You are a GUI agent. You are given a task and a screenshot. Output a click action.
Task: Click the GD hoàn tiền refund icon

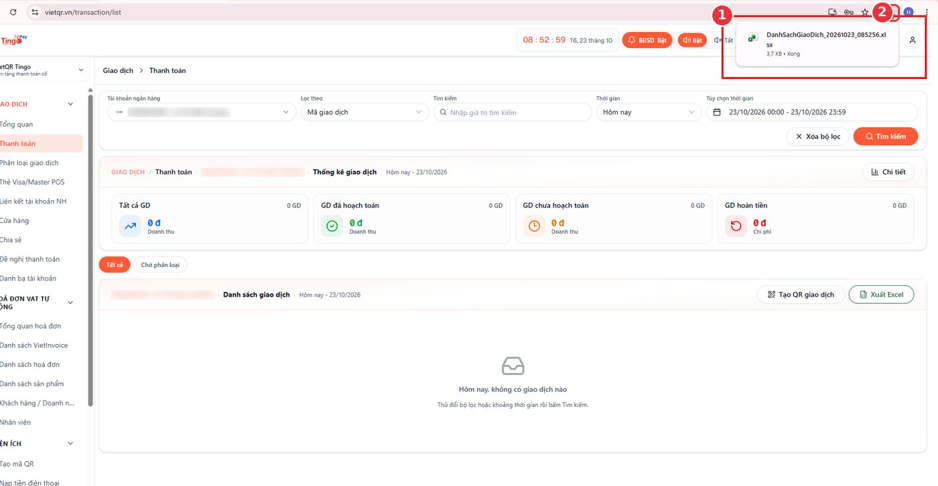[736, 226]
